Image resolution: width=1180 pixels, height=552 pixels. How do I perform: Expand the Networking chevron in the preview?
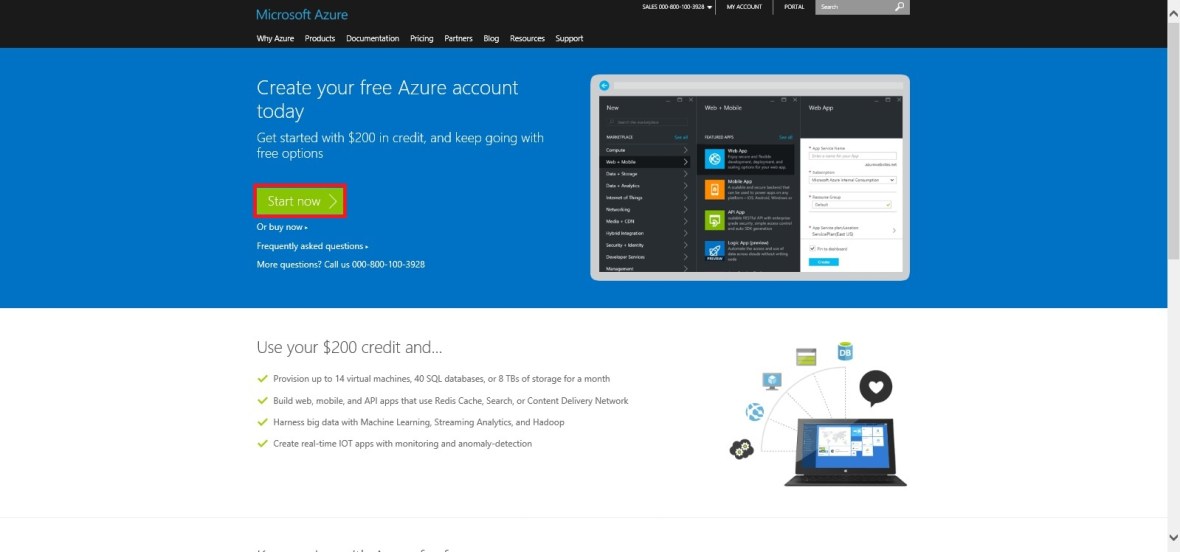[686, 209]
